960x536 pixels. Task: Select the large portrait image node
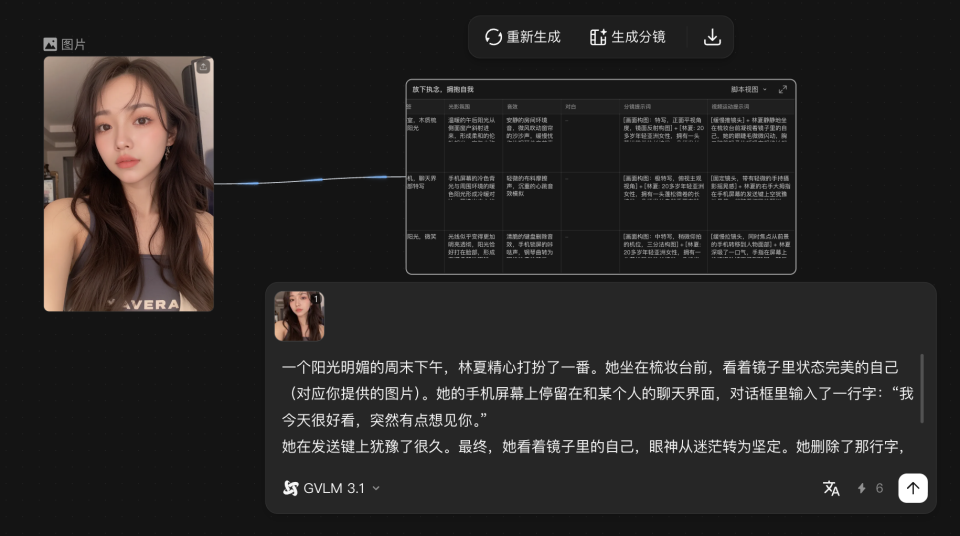(129, 184)
